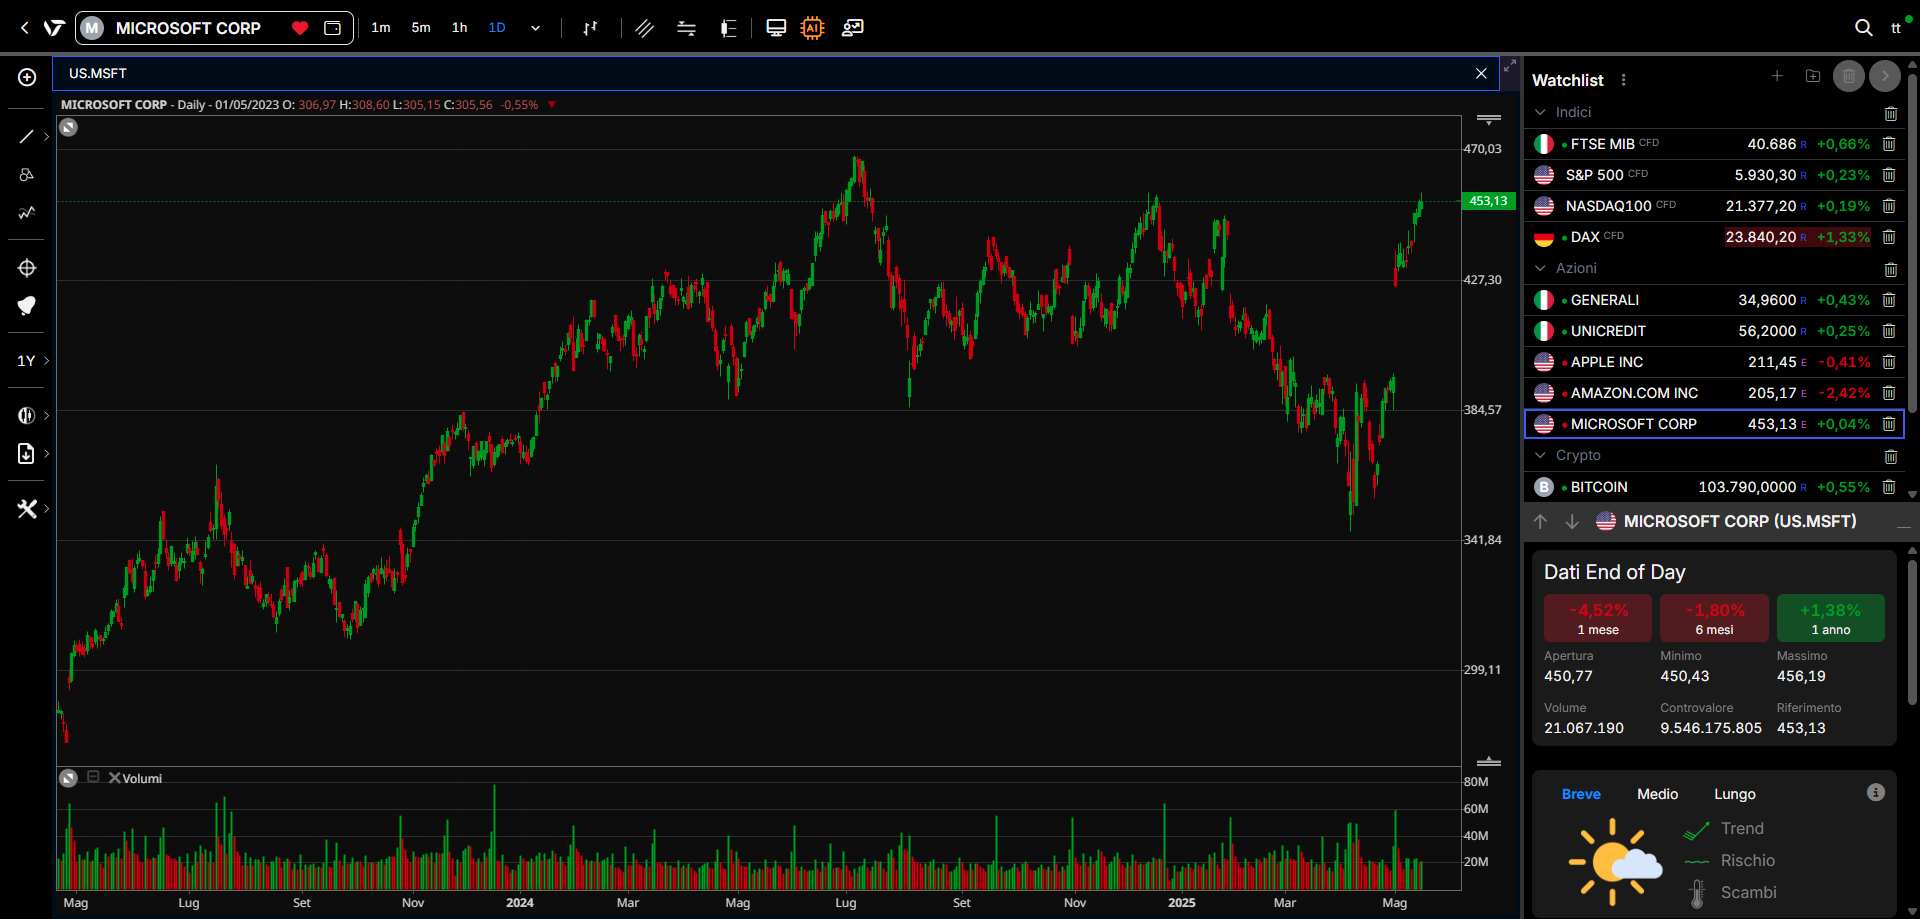Expand the chart to fullscreen
Screen dimensions: 1920x919
1510,67
